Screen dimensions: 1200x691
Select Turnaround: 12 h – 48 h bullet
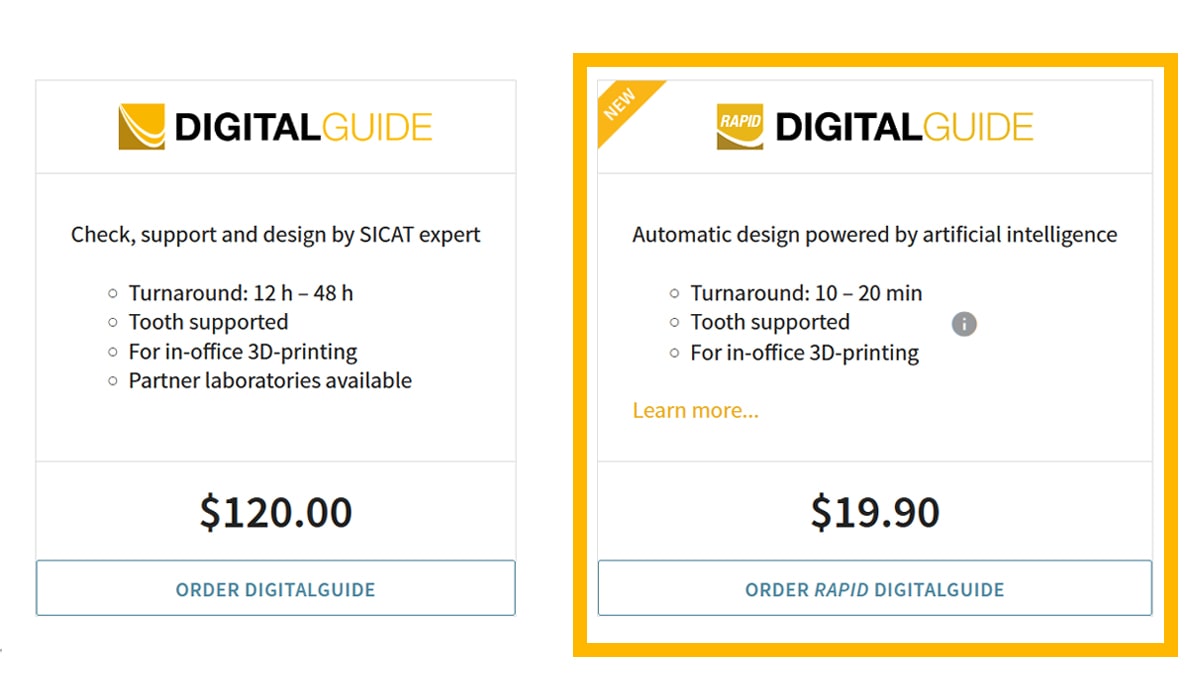241,293
